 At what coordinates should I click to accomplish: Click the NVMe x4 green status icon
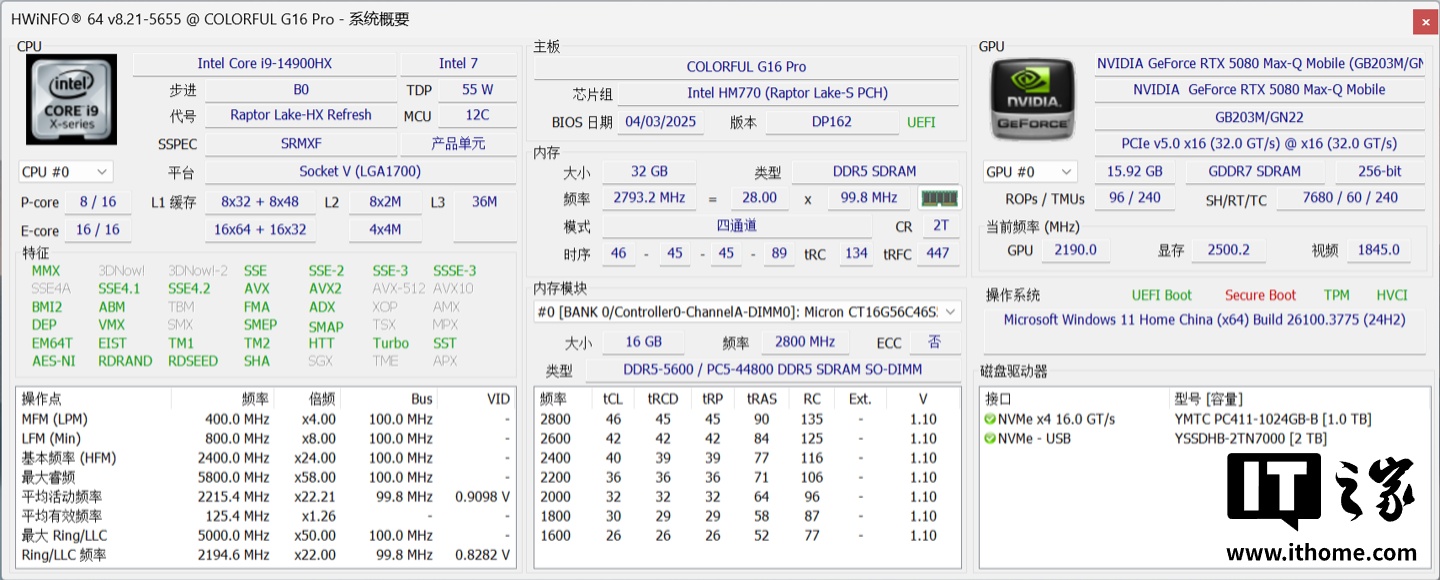coord(989,419)
